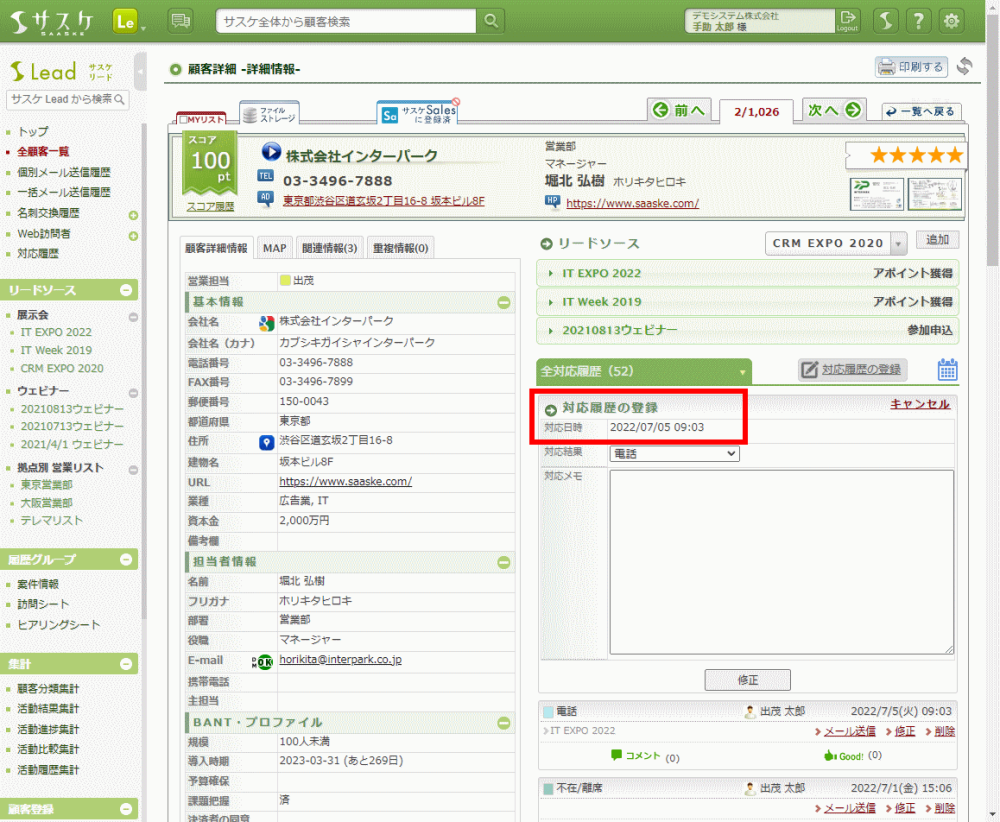The height and width of the screenshot is (822, 1000).
Task: Return to list with 一覧へ戻る
Action: click(921, 112)
